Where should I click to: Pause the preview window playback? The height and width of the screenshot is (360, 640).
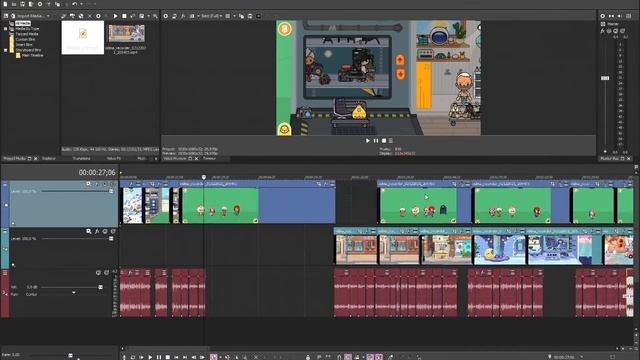pos(376,140)
